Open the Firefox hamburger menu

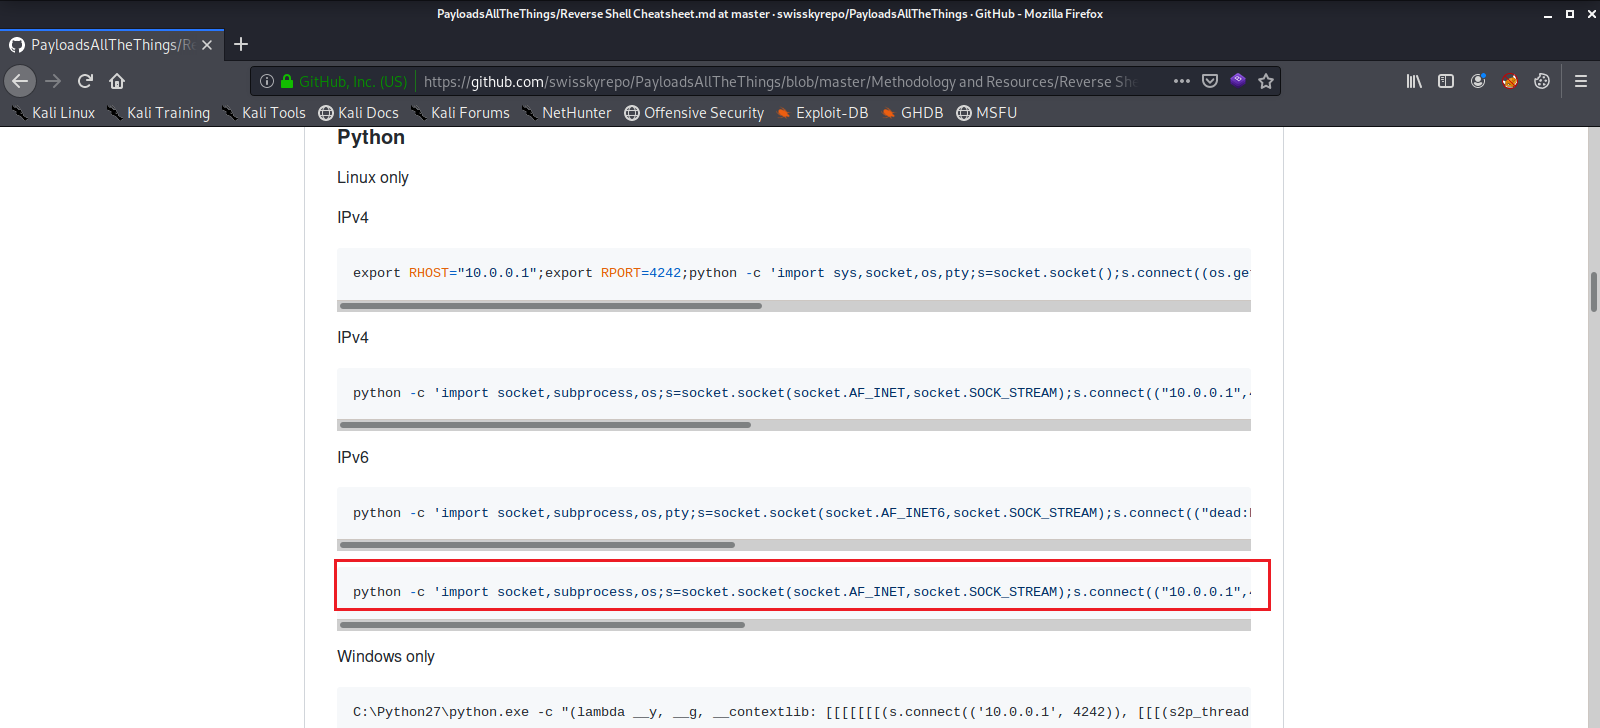(1581, 81)
